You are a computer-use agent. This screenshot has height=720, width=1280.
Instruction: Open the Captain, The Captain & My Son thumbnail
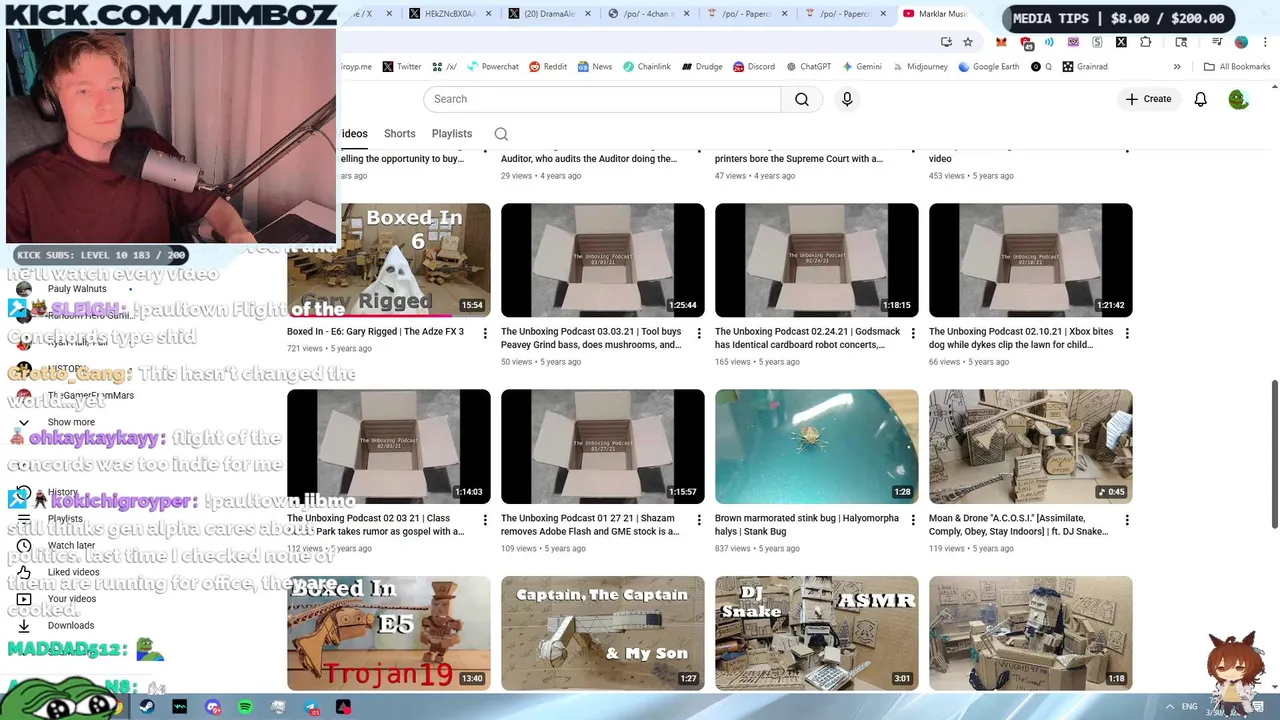602,633
